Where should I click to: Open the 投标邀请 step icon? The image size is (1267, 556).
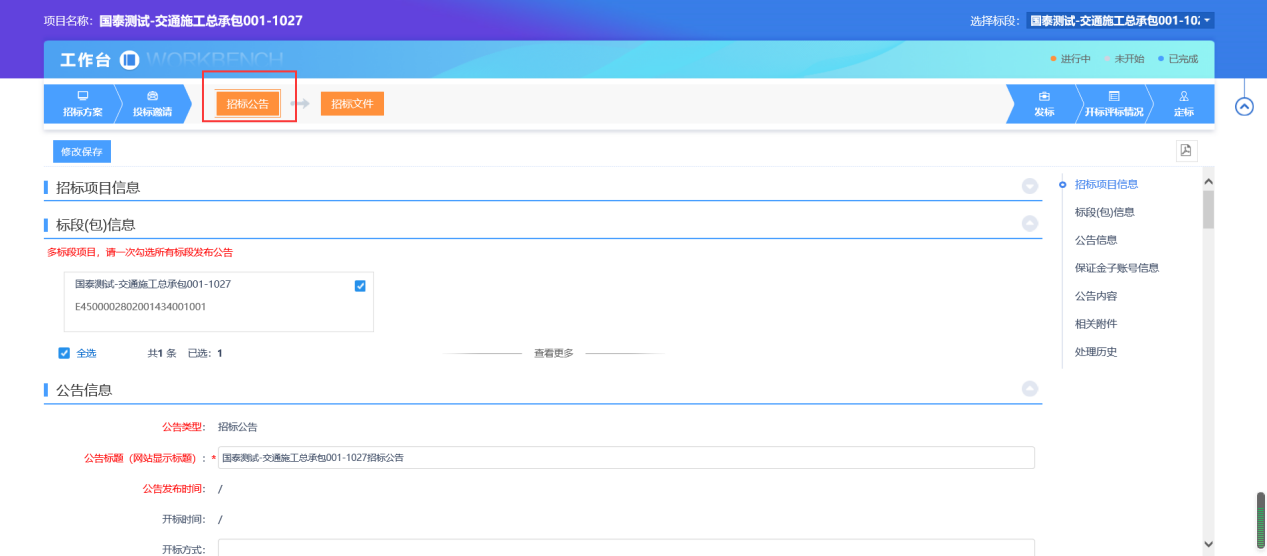[x=152, y=97]
